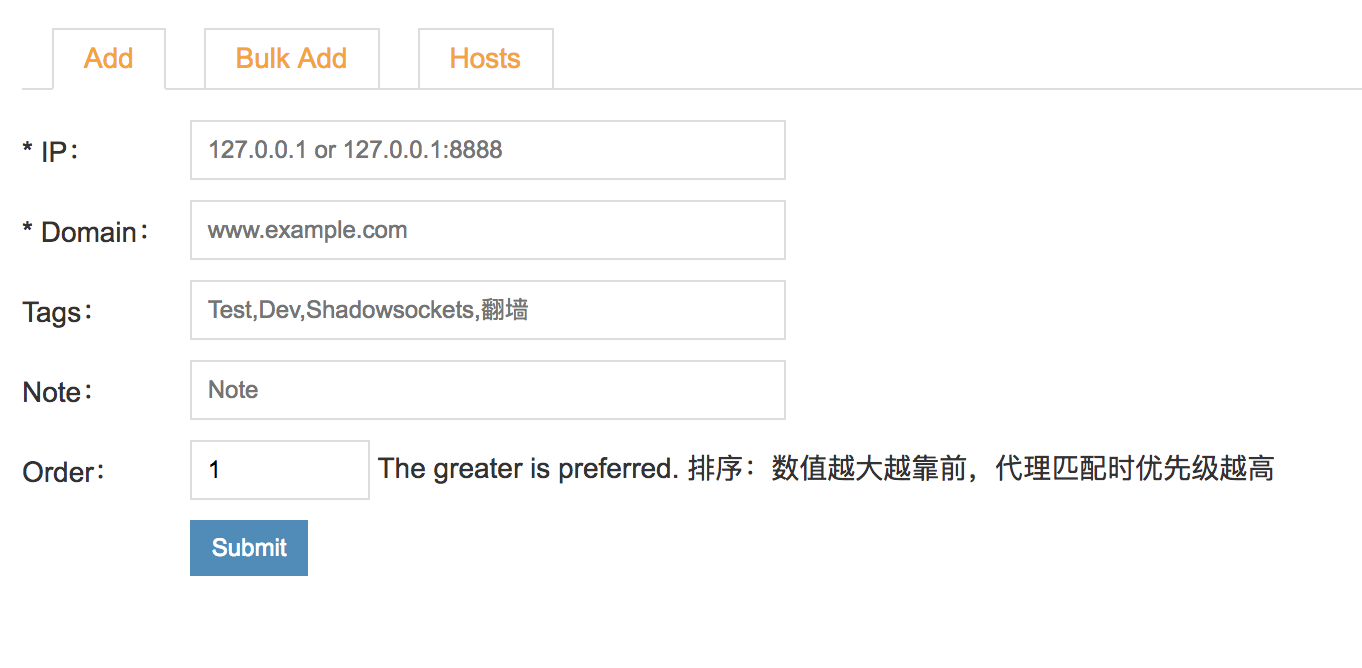
Task: Open the Hosts tab
Action: click(x=485, y=59)
